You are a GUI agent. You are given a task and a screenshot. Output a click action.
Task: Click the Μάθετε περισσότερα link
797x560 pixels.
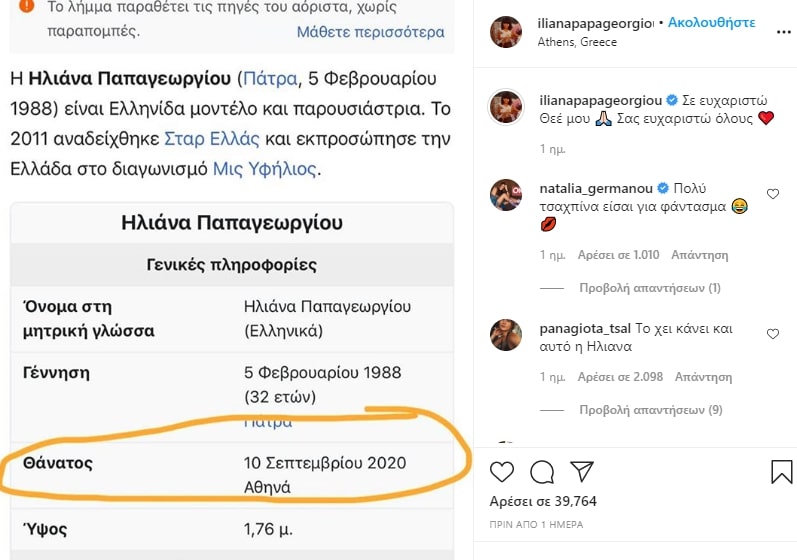click(x=371, y=32)
